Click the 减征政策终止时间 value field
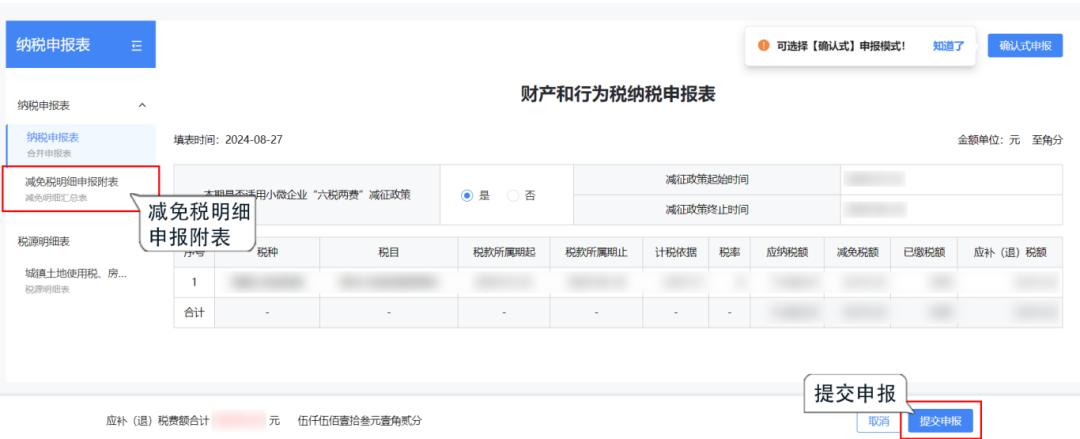 click(x=950, y=210)
